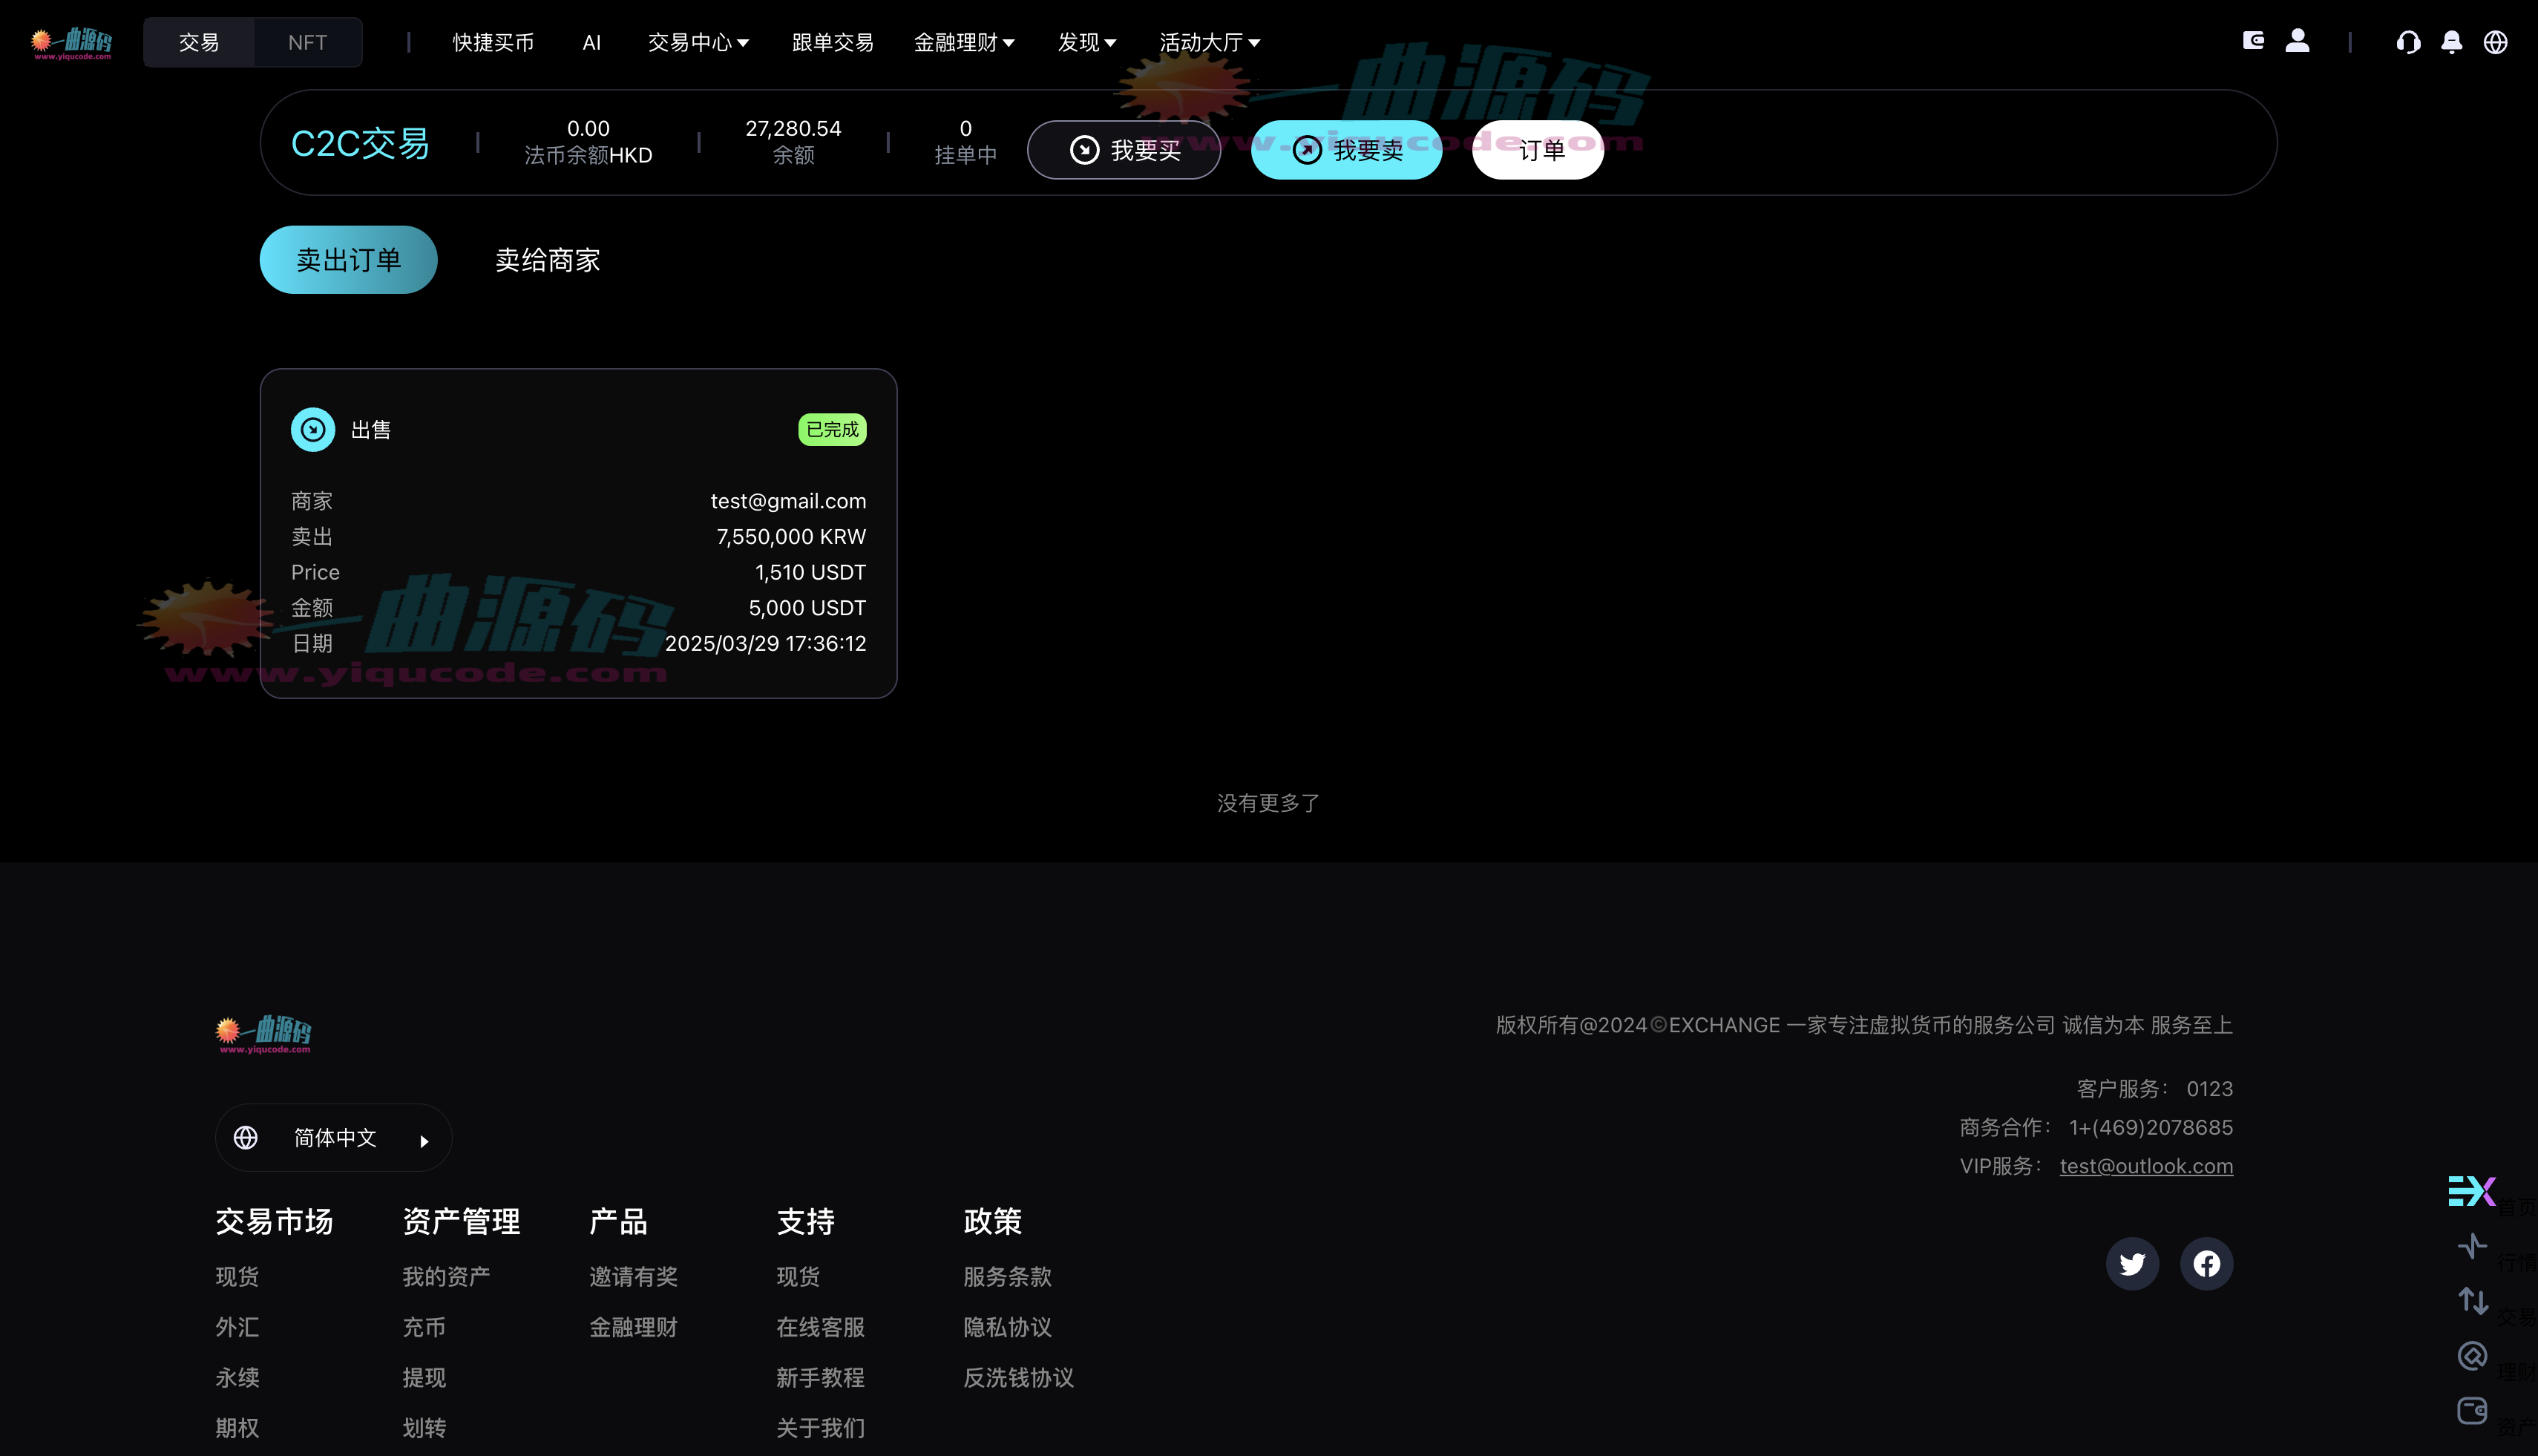This screenshot has height=1456, width=2538.
Task: Open the 跟单交易 menu item
Action: 832,42
